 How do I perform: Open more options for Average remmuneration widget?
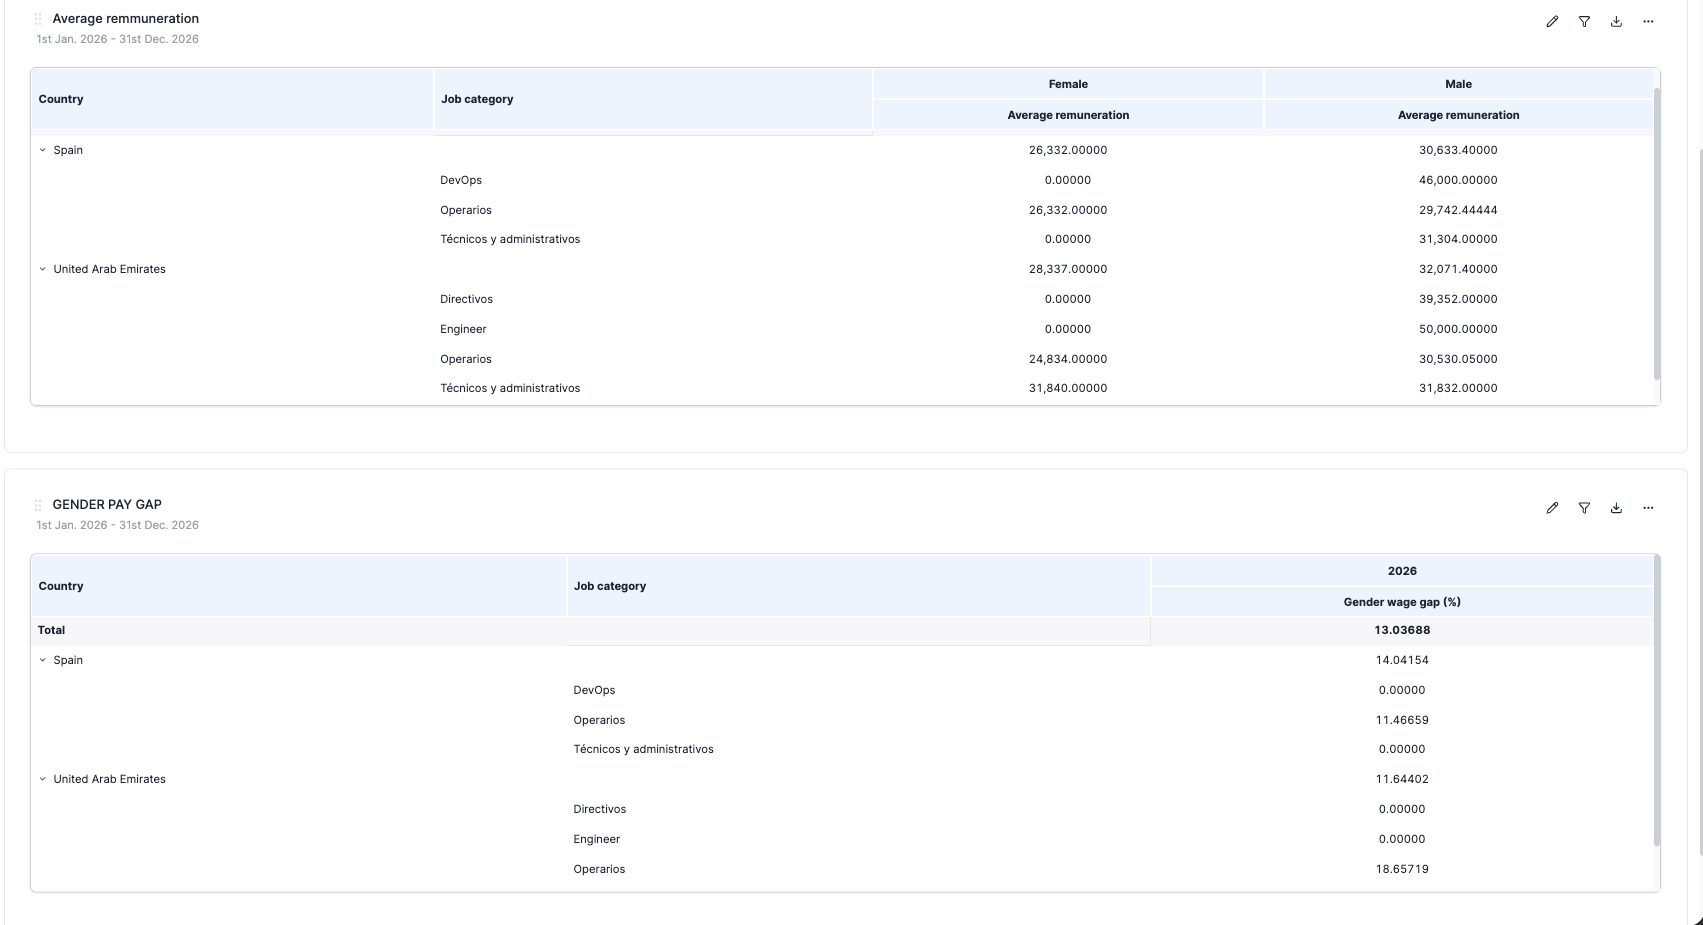[1648, 21]
